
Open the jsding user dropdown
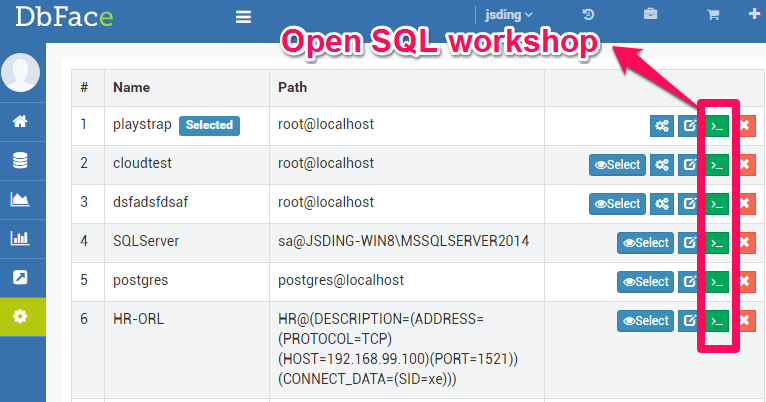(x=509, y=15)
